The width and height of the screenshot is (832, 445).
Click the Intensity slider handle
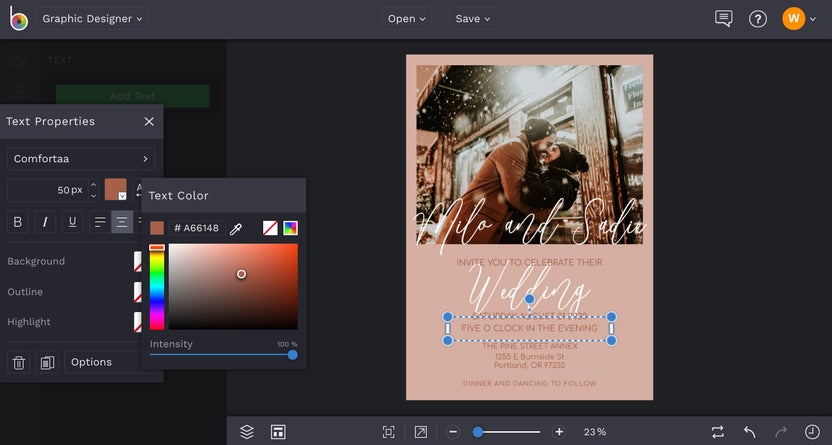[292, 355]
